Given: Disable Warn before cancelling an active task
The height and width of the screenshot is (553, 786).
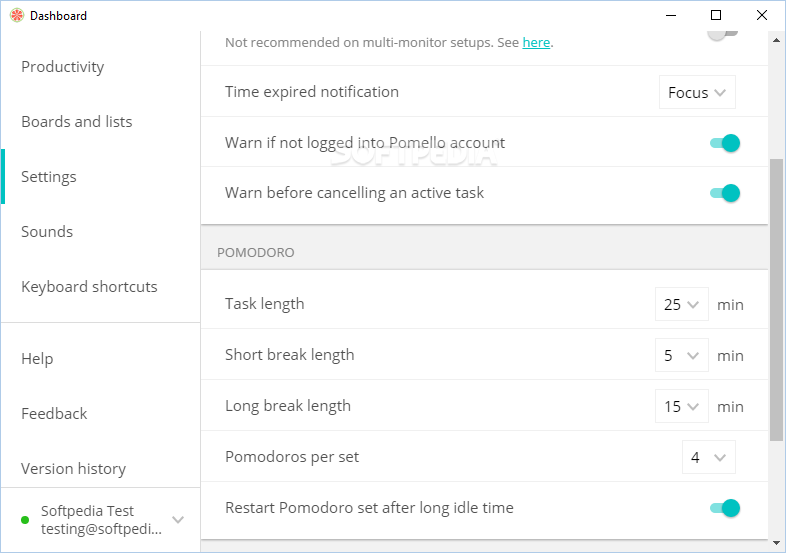Looking at the screenshot, I should (725, 193).
